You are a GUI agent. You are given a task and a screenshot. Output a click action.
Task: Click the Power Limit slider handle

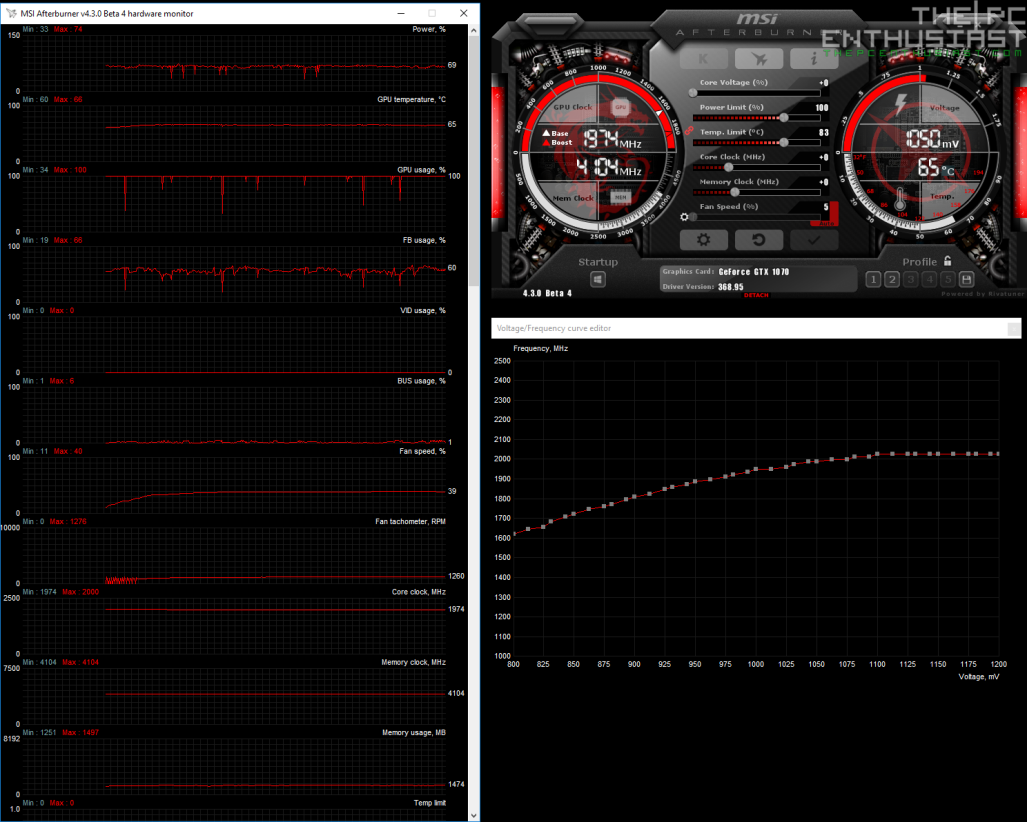(784, 118)
